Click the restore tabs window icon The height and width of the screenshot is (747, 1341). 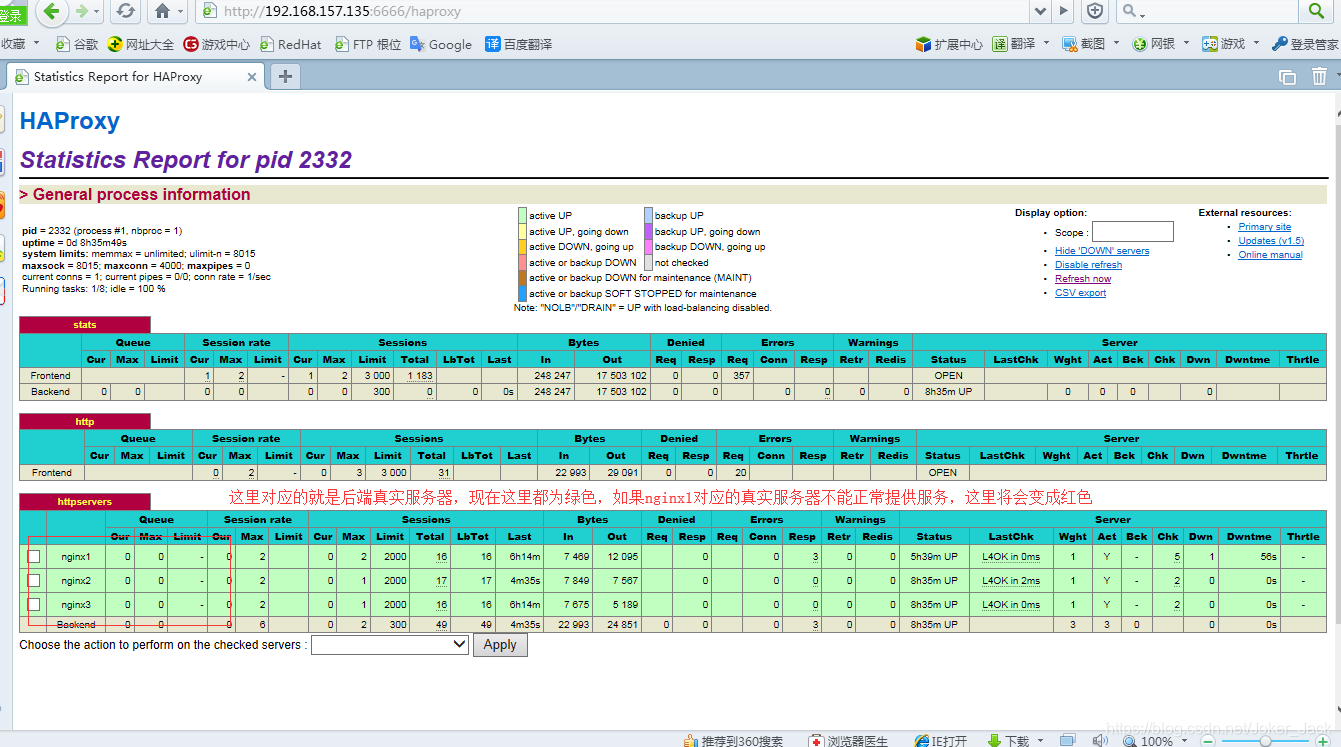click(1288, 77)
